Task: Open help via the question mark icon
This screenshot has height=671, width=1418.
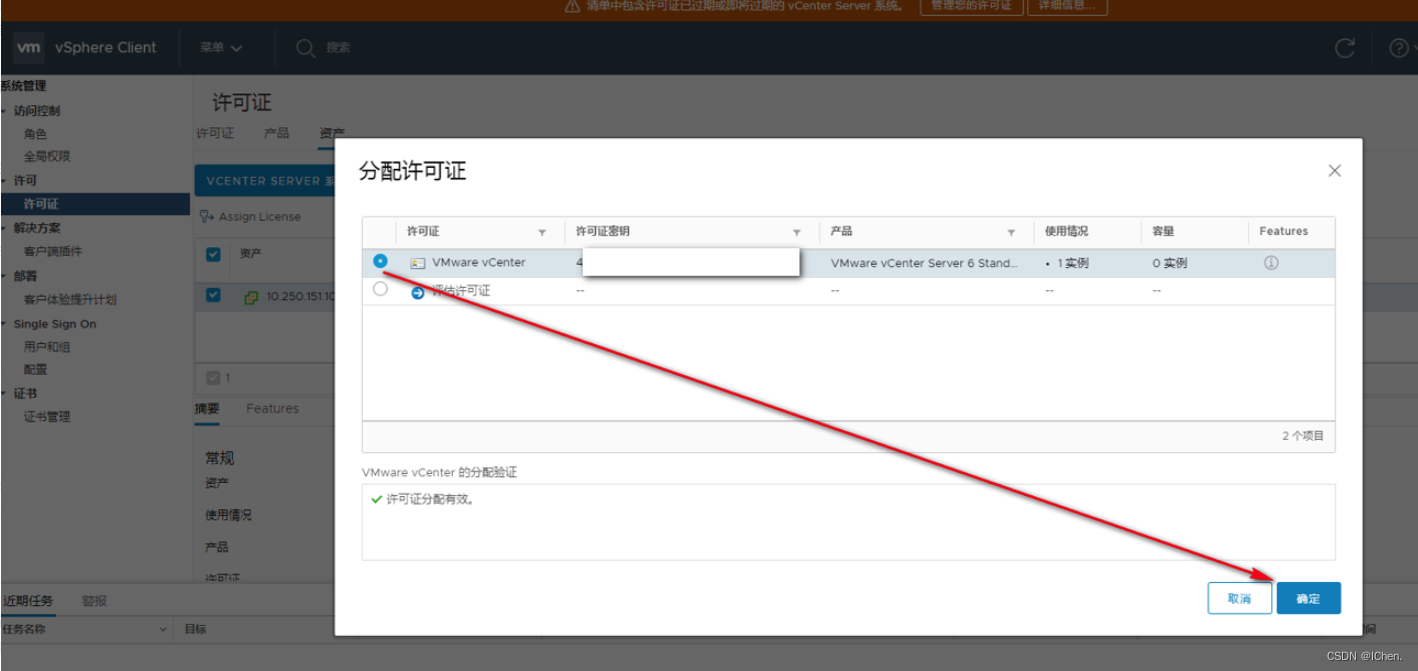Action: pos(1397,47)
